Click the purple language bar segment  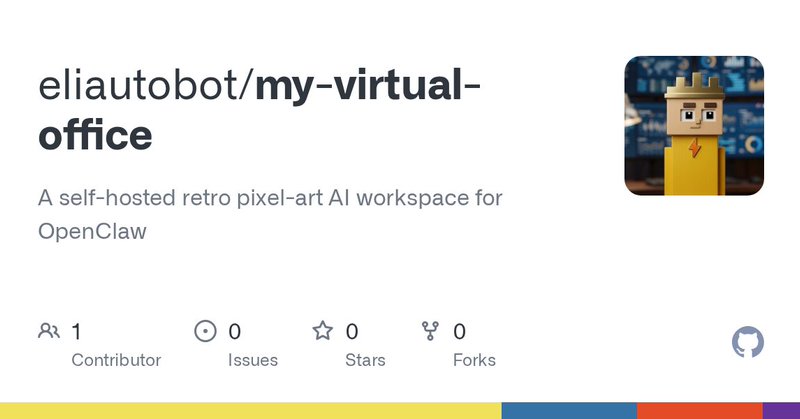click(x=781, y=411)
